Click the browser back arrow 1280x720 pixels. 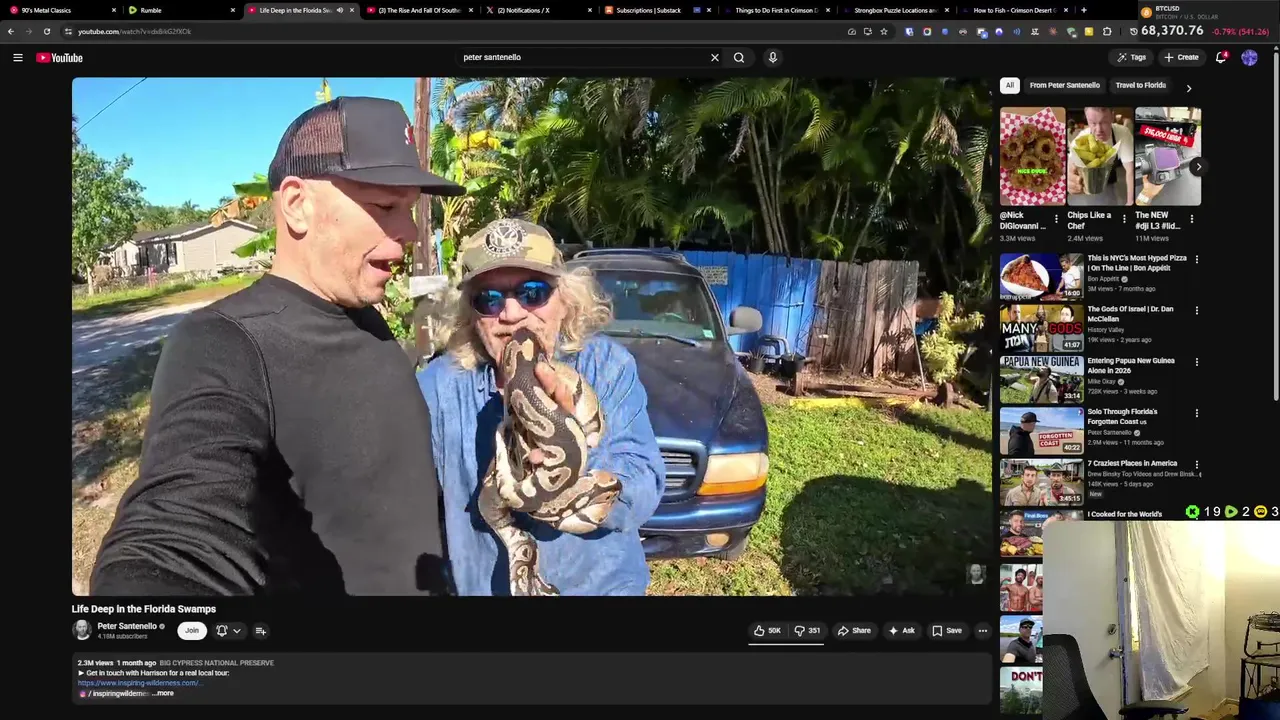11,31
